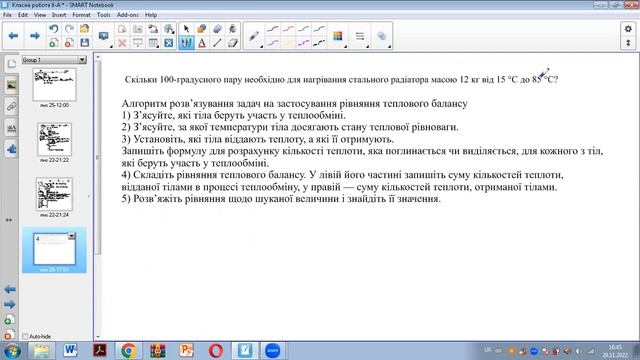Open the Tools menu
The image size is (640, 360).
pos(104,15)
